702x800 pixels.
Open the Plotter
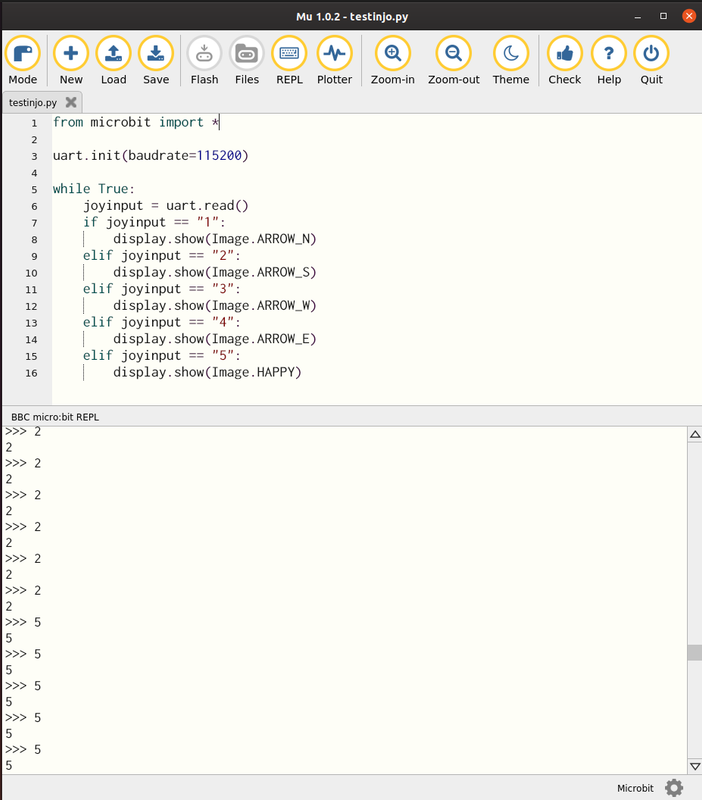(335, 60)
